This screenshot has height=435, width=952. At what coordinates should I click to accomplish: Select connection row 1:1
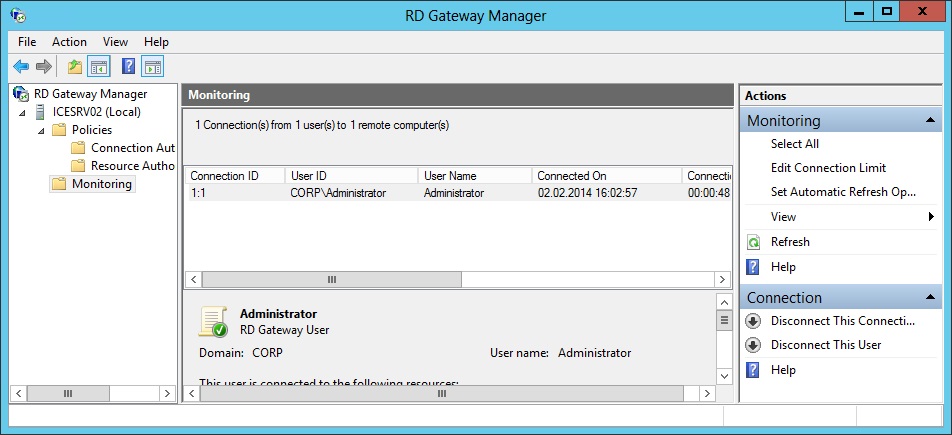458,193
